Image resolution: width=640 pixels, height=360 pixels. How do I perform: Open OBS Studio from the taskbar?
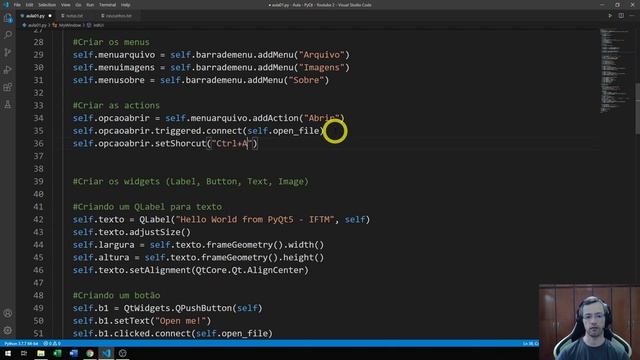[x=122, y=353]
